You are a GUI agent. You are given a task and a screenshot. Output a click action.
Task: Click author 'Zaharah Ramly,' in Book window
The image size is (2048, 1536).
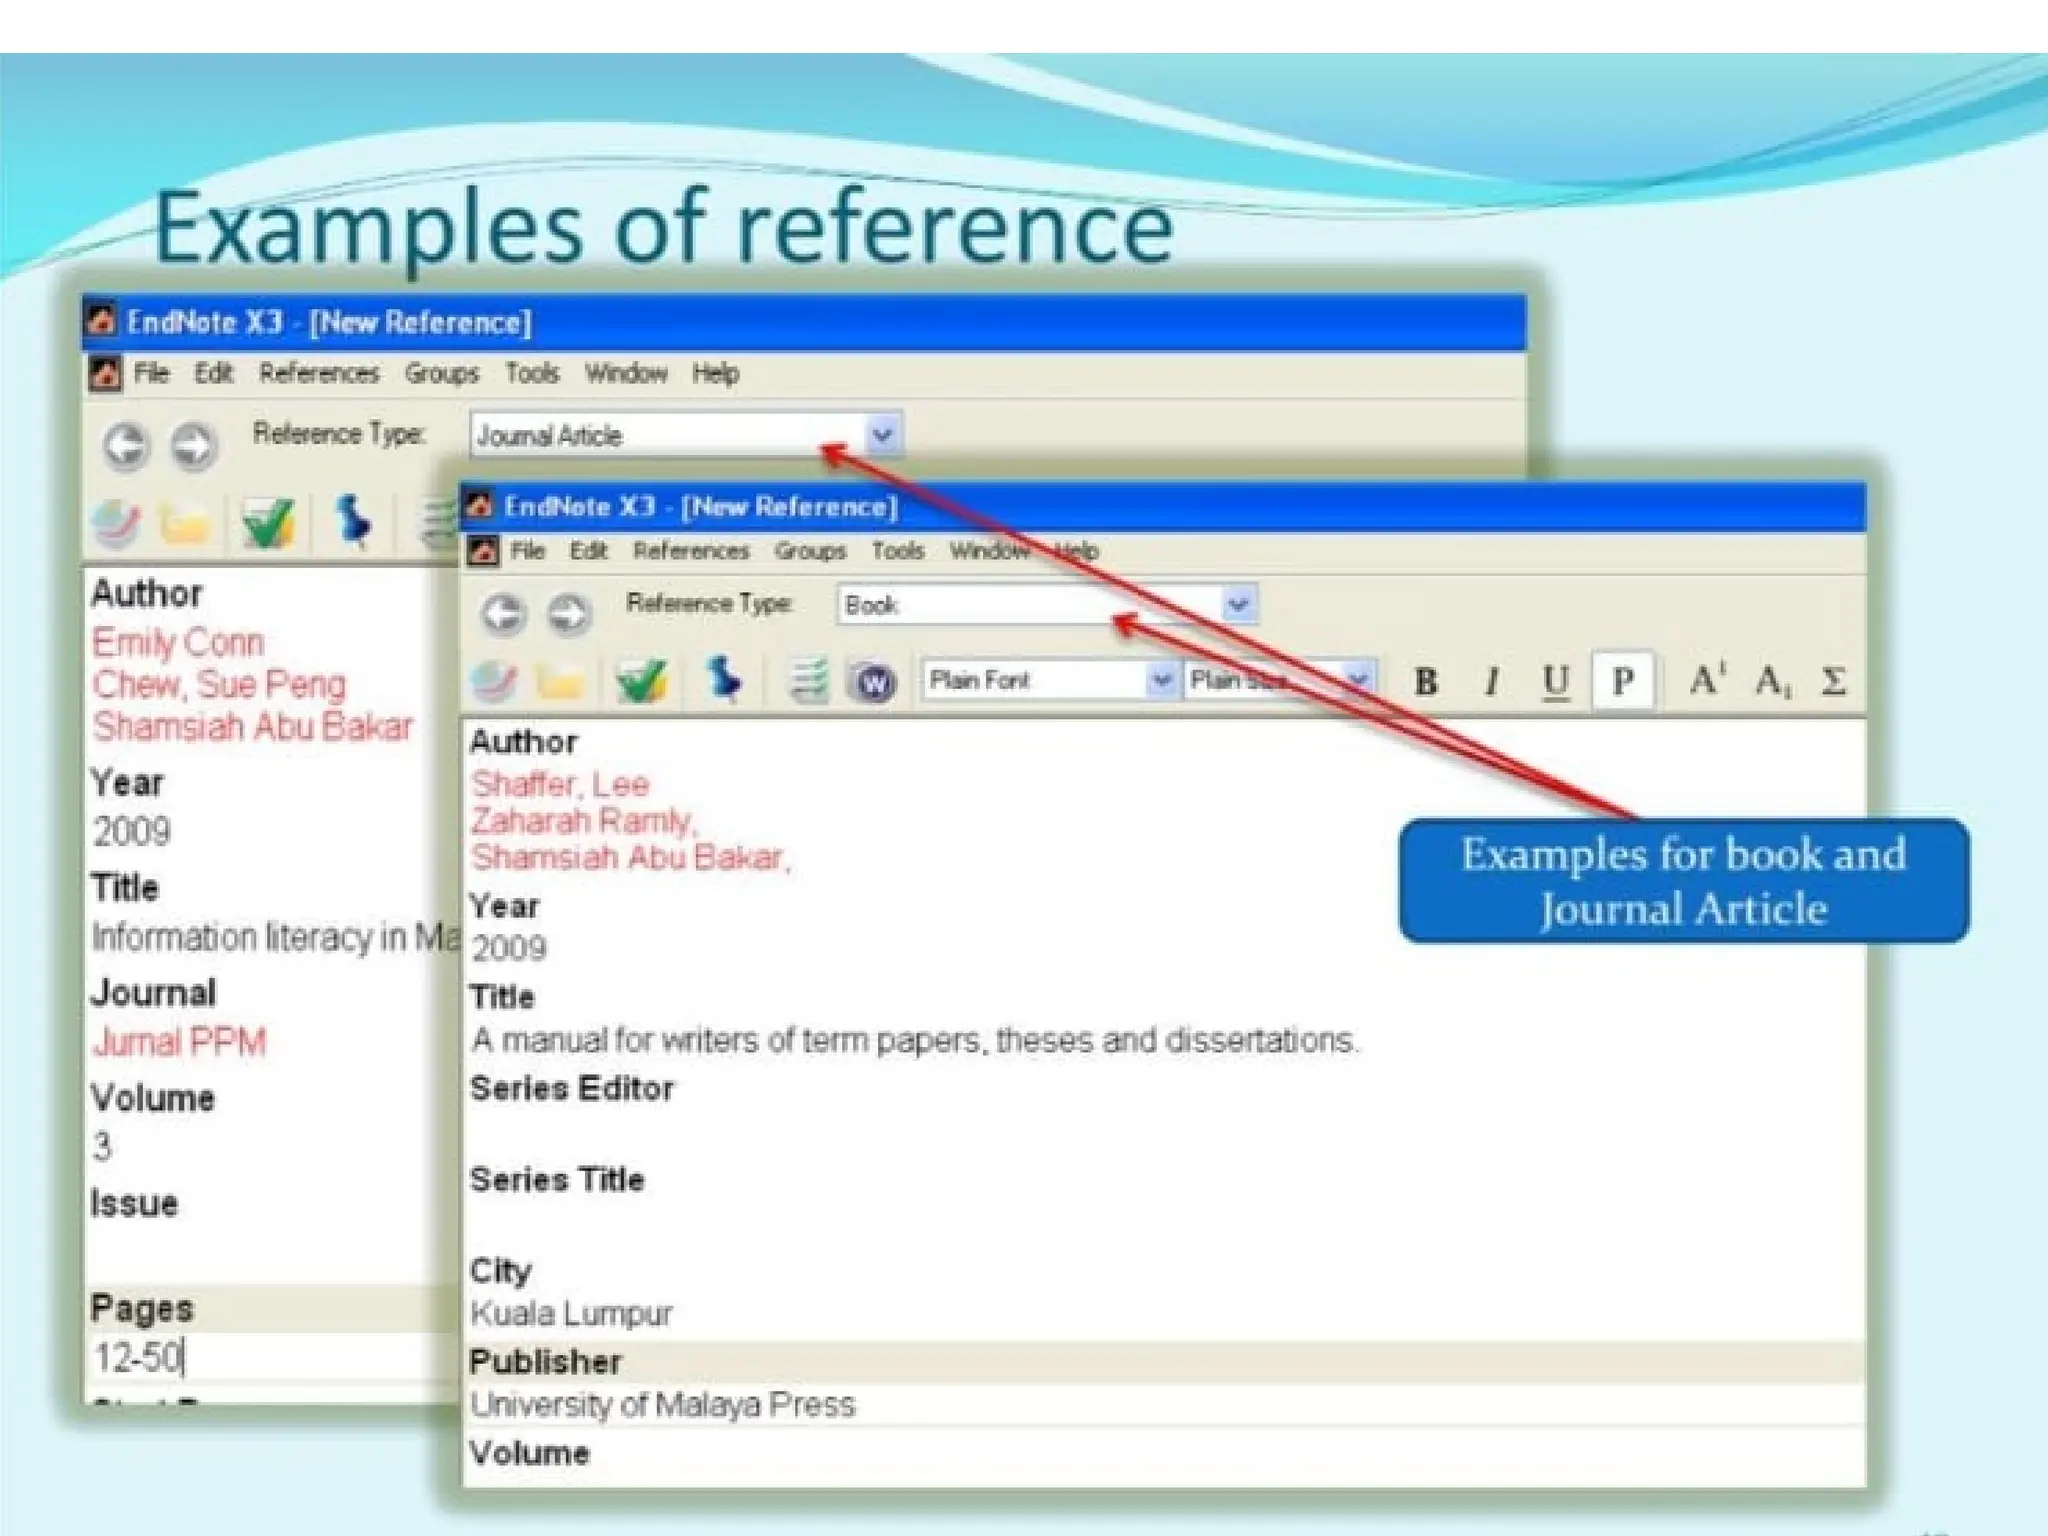pyautogui.click(x=584, y=821)
